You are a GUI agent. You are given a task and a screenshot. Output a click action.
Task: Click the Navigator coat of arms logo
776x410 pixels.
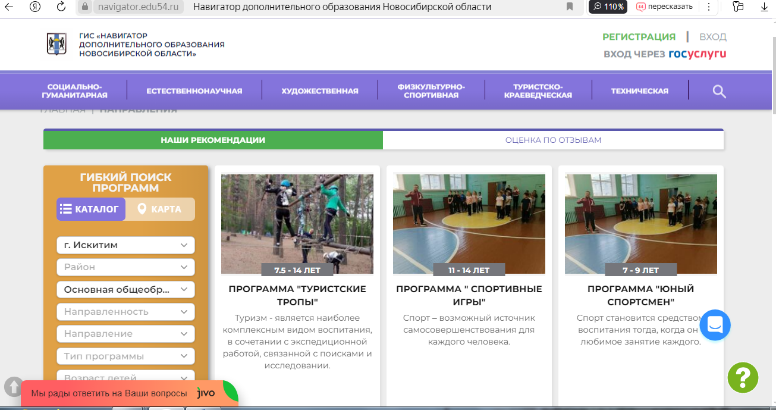pos(57,45)
